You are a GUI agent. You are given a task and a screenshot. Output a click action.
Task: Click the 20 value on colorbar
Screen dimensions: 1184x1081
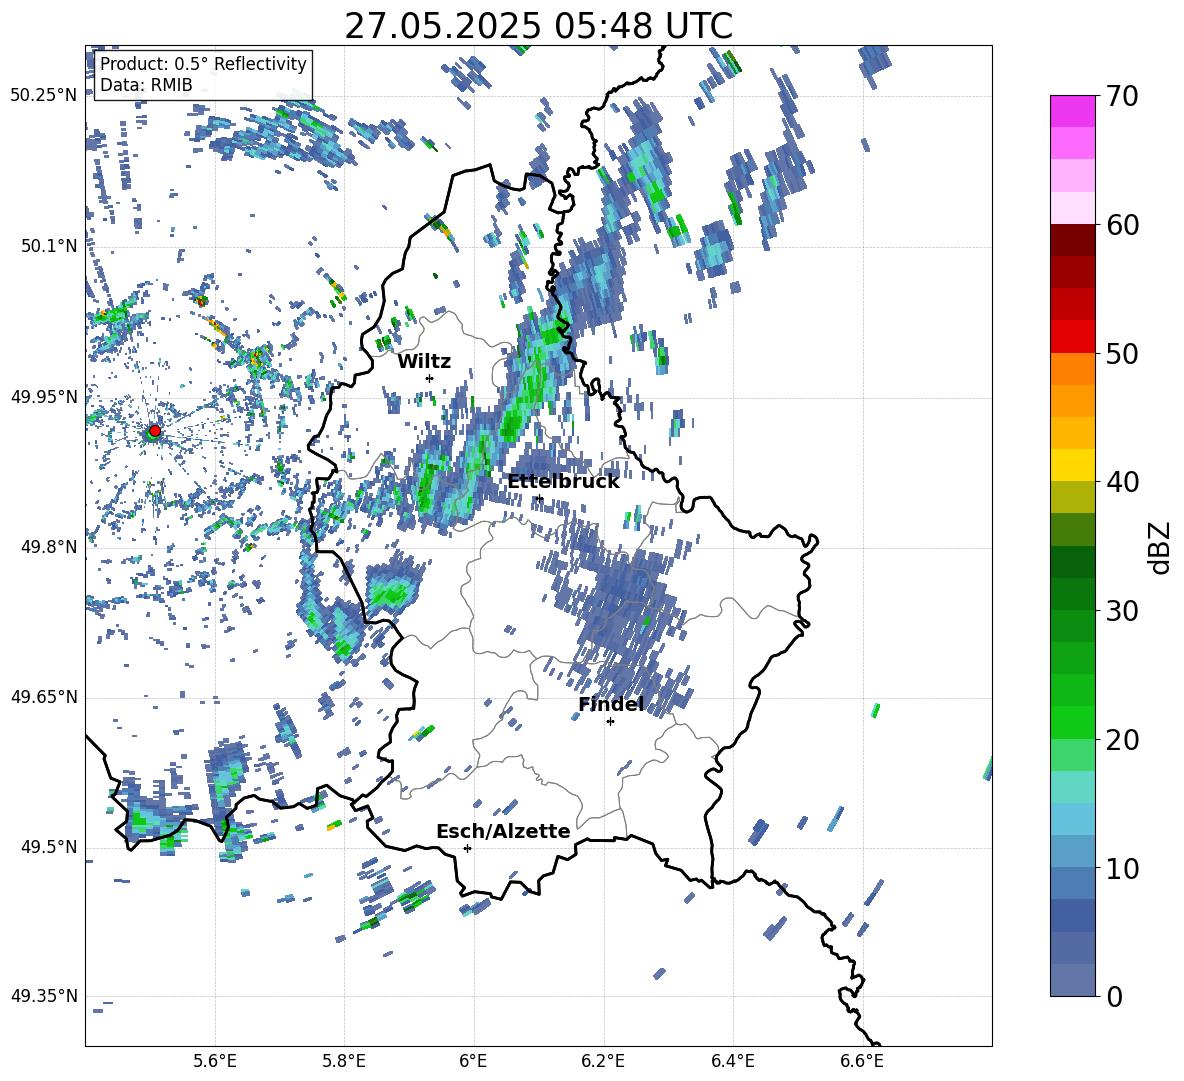pos(1122,739)
